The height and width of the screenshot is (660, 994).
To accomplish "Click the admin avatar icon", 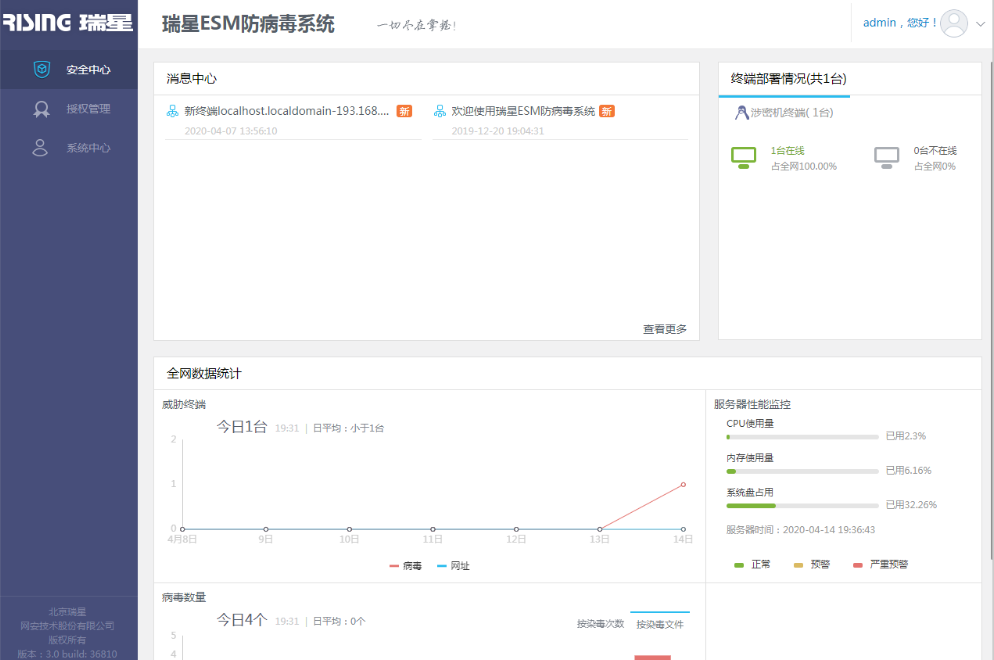I will tap(955, 23).
